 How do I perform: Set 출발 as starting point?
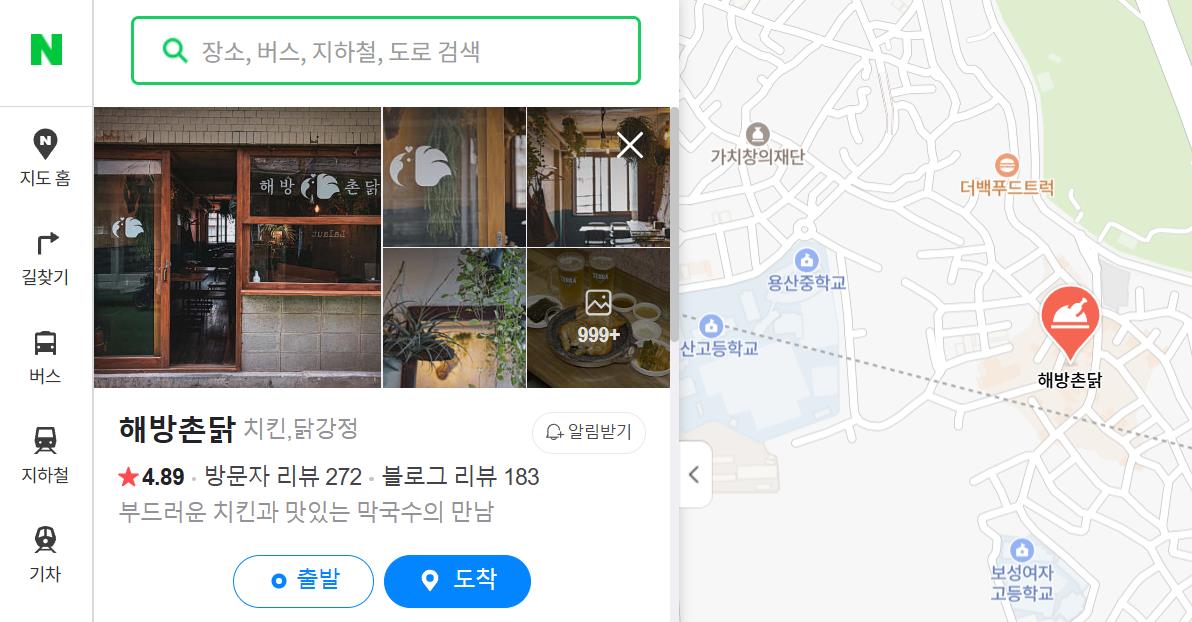[303, 581]
